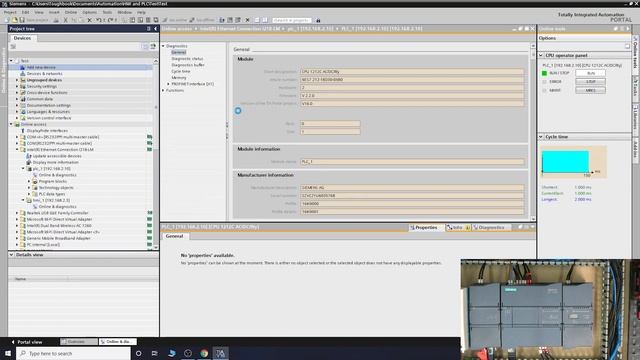Expand Security settings node
Image resolution: width=640 pixels, height=360 pixels.
click(17, 86)
